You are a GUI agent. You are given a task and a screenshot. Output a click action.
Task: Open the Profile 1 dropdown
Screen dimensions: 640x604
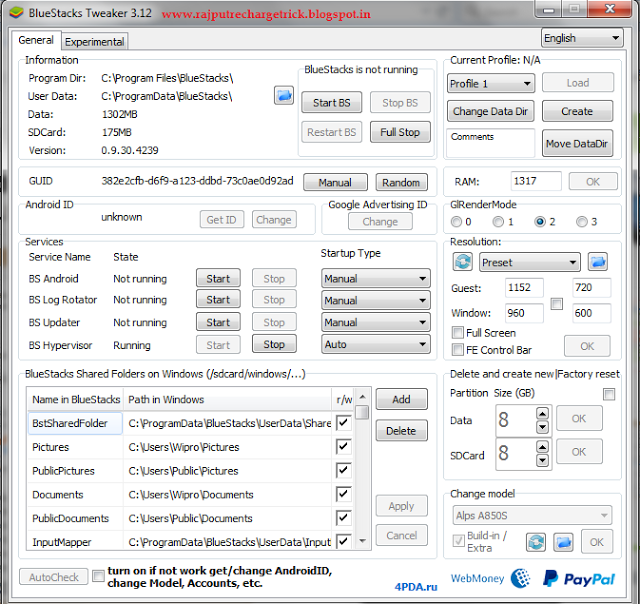(491, 84)
